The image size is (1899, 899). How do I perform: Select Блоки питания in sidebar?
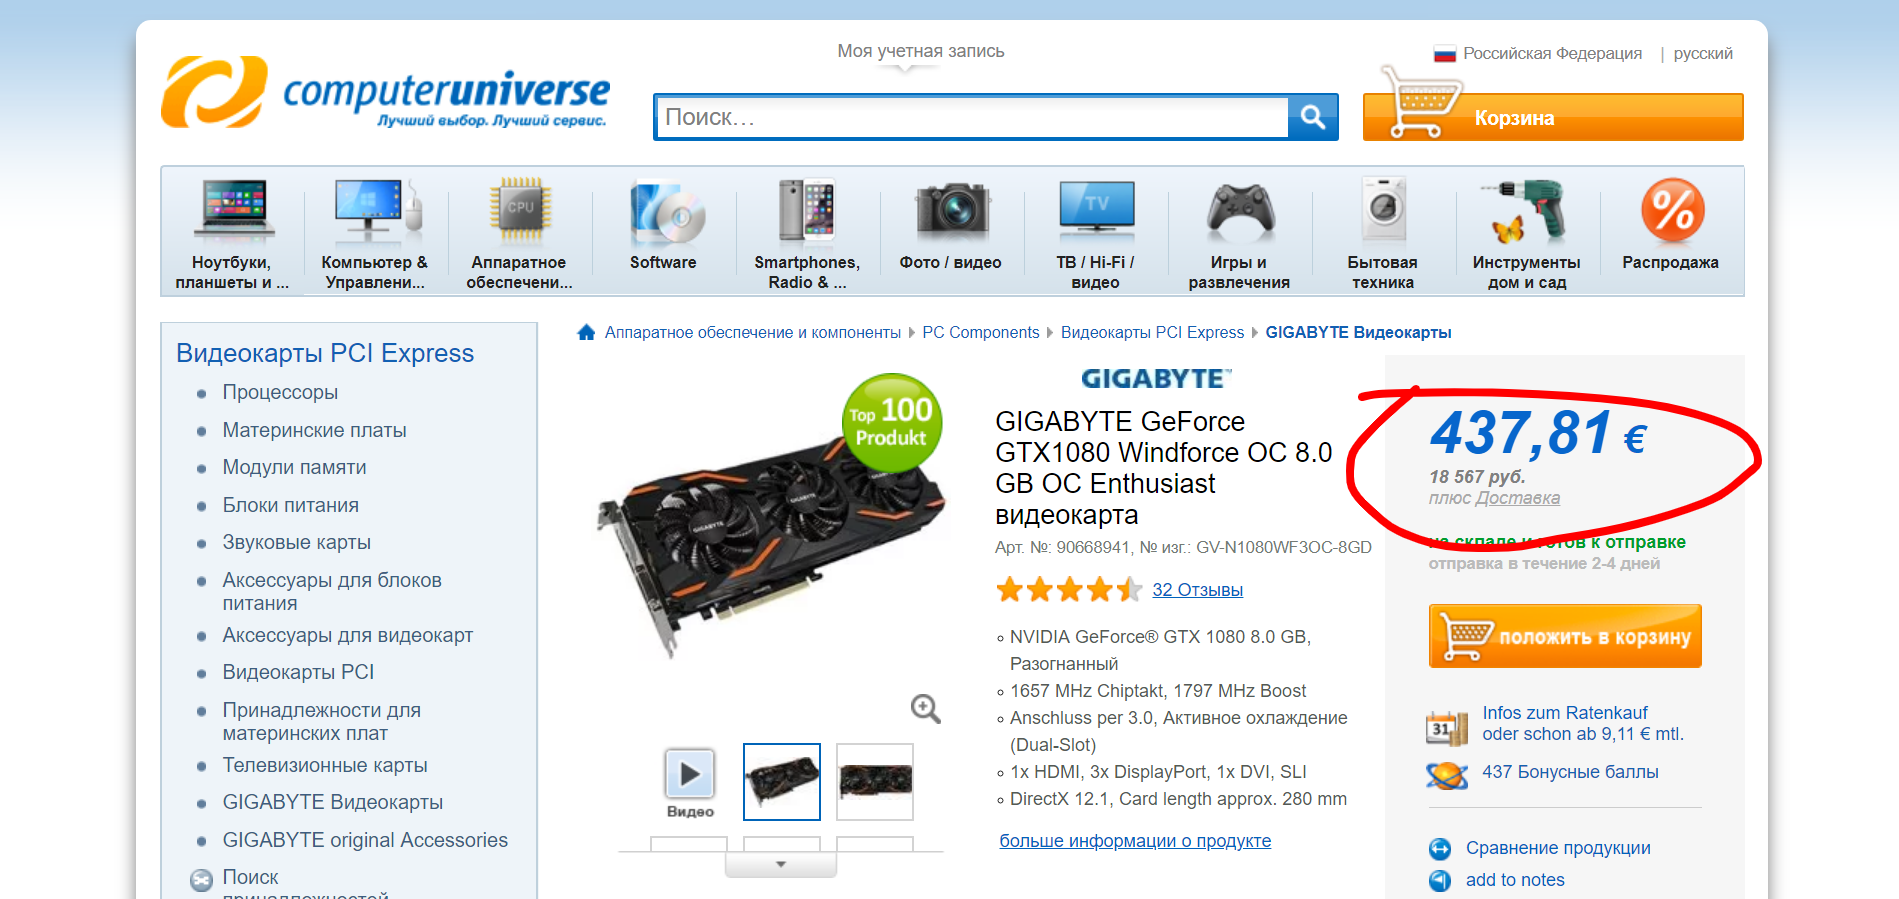click(x=290, y=505)
